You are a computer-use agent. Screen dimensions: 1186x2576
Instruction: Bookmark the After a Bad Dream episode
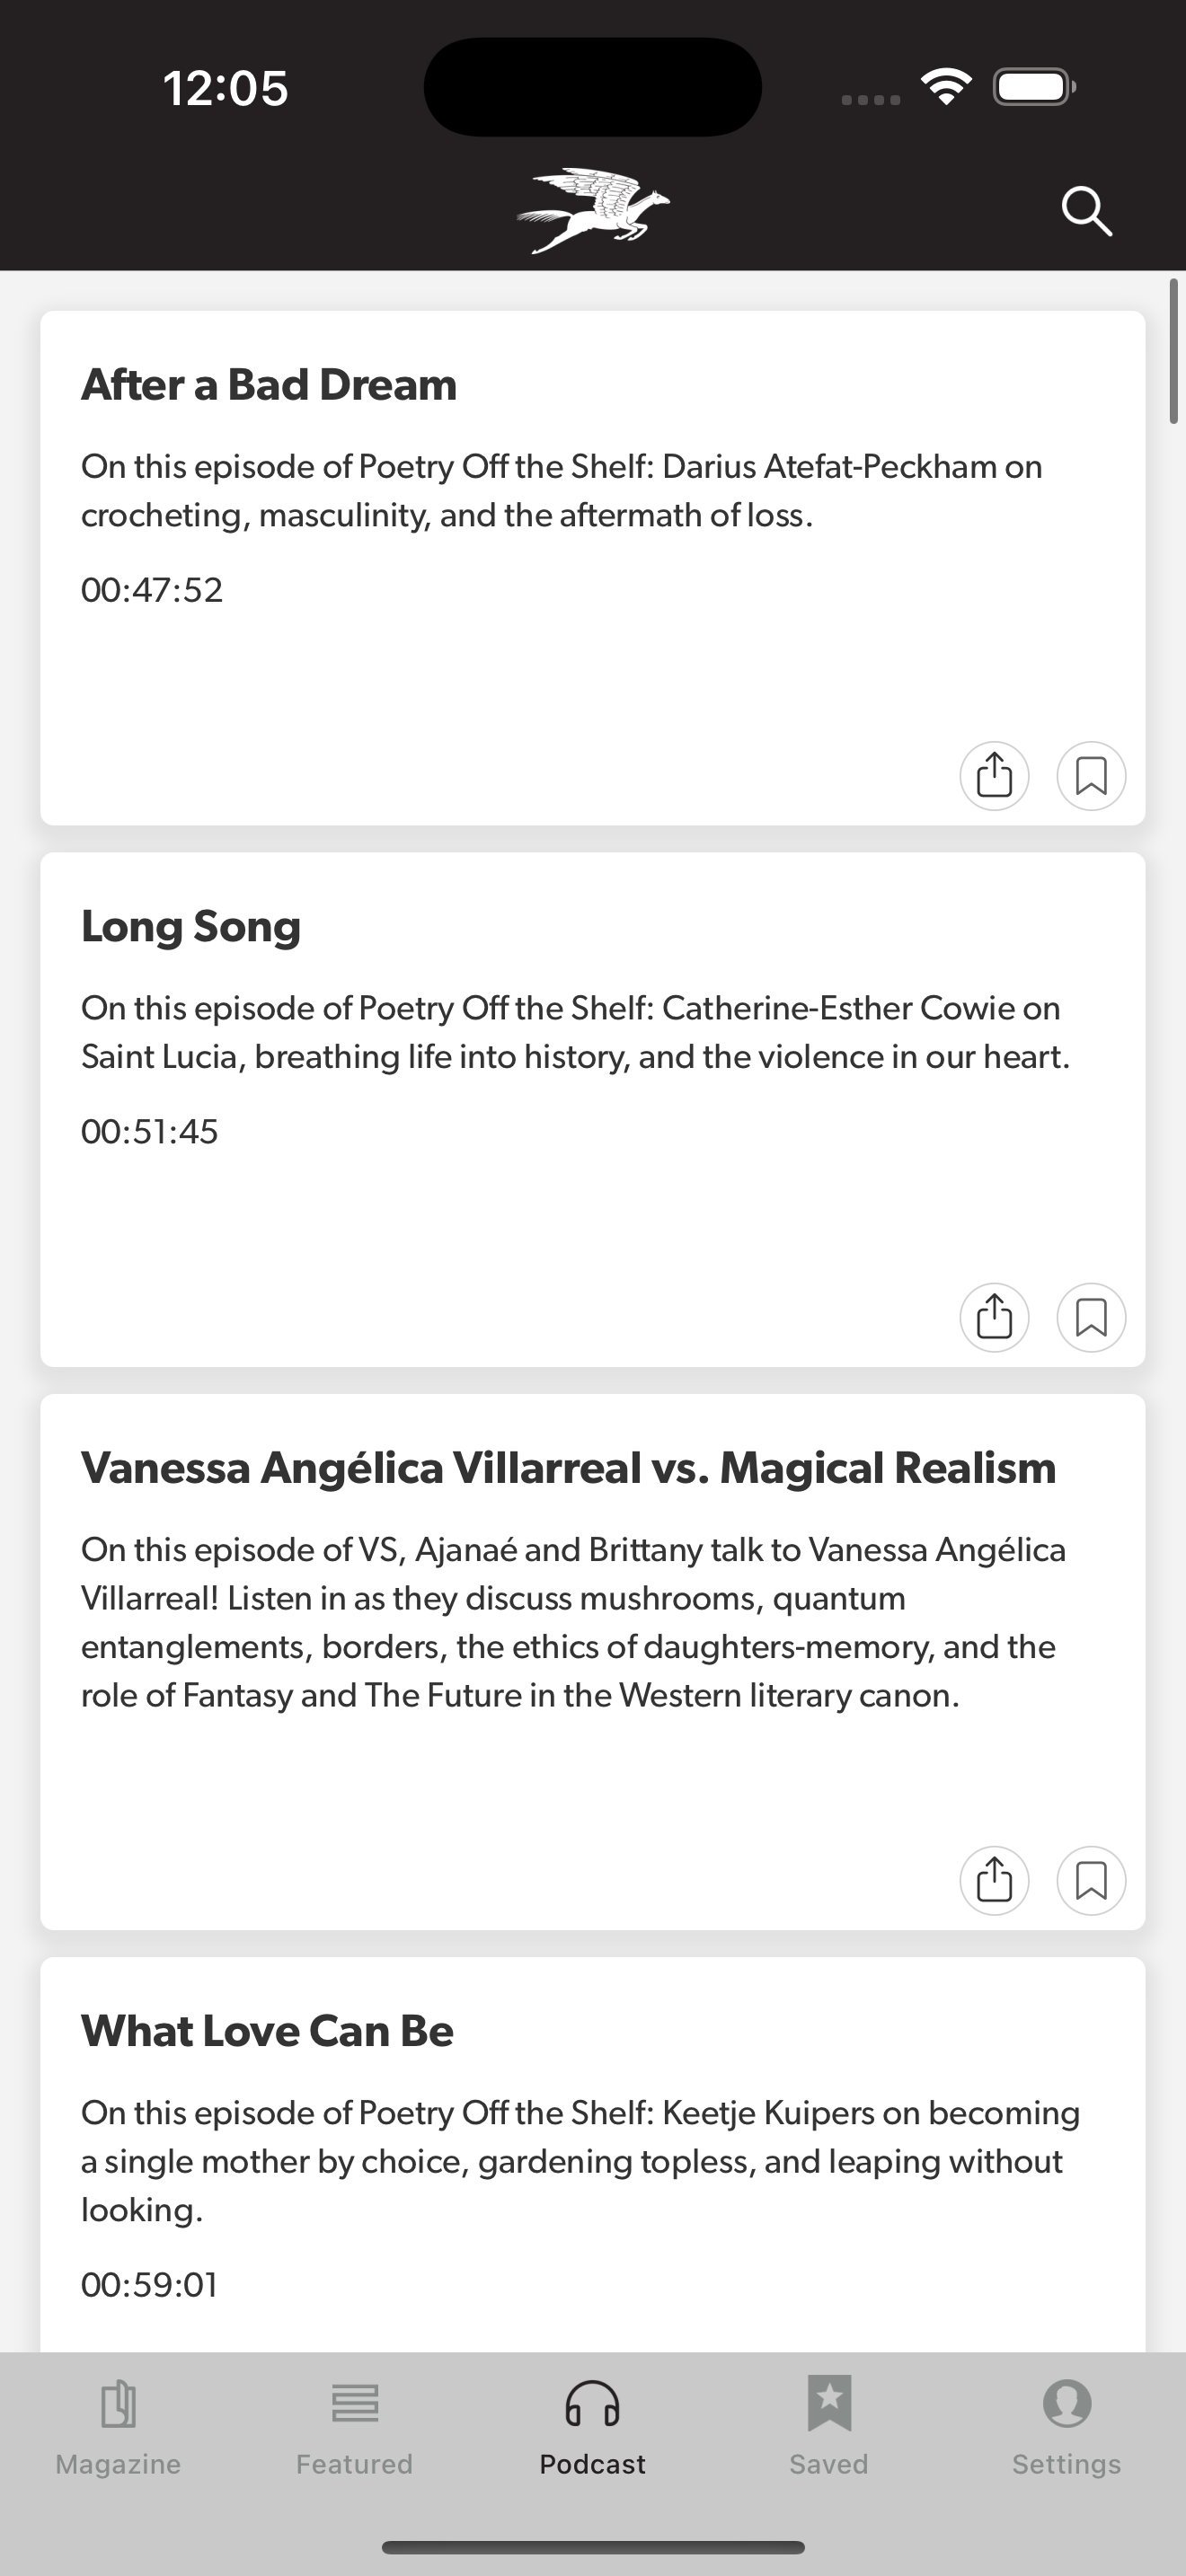coord(1091,775)
